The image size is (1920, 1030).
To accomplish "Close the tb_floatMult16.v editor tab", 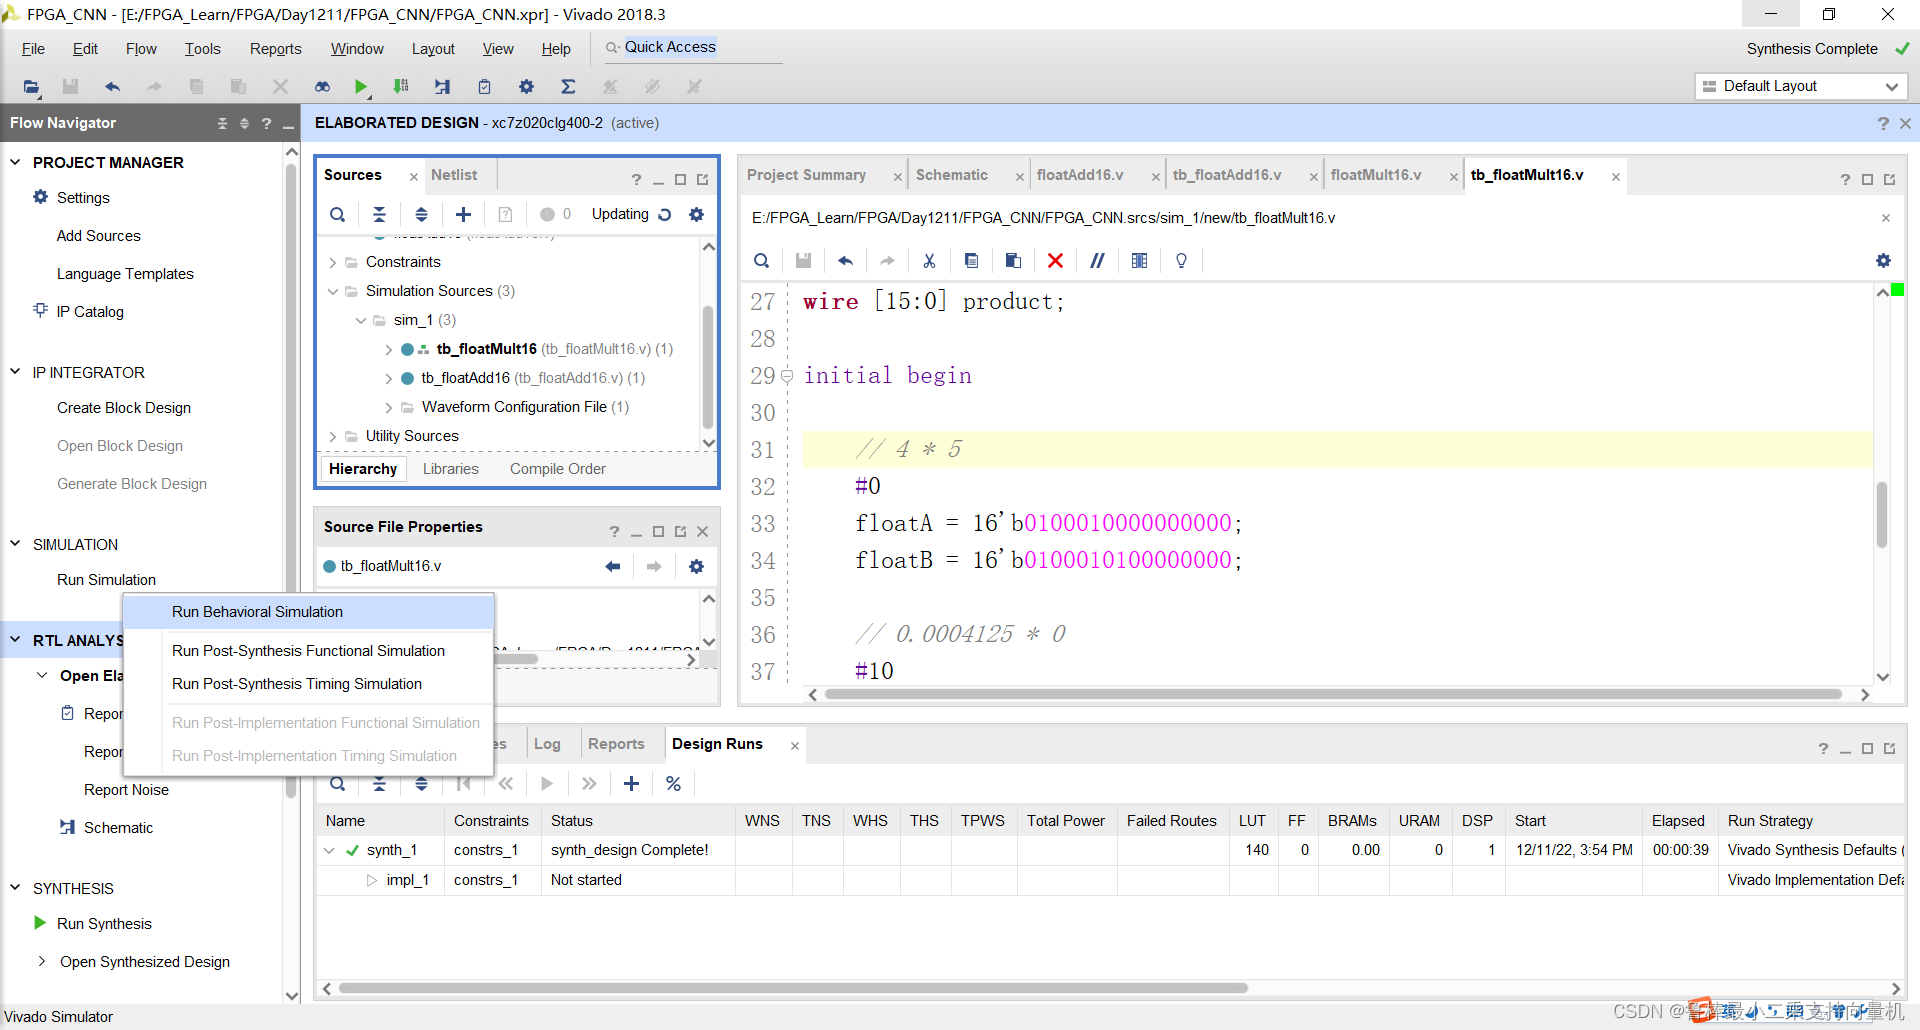I will point(1616,177).
